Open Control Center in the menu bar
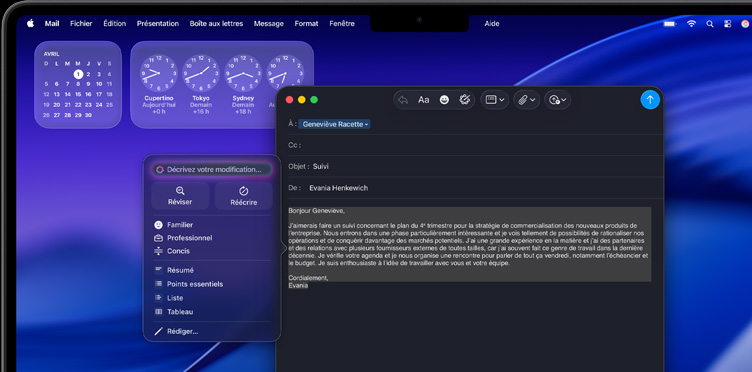752x372 pixels. (728, 23)
